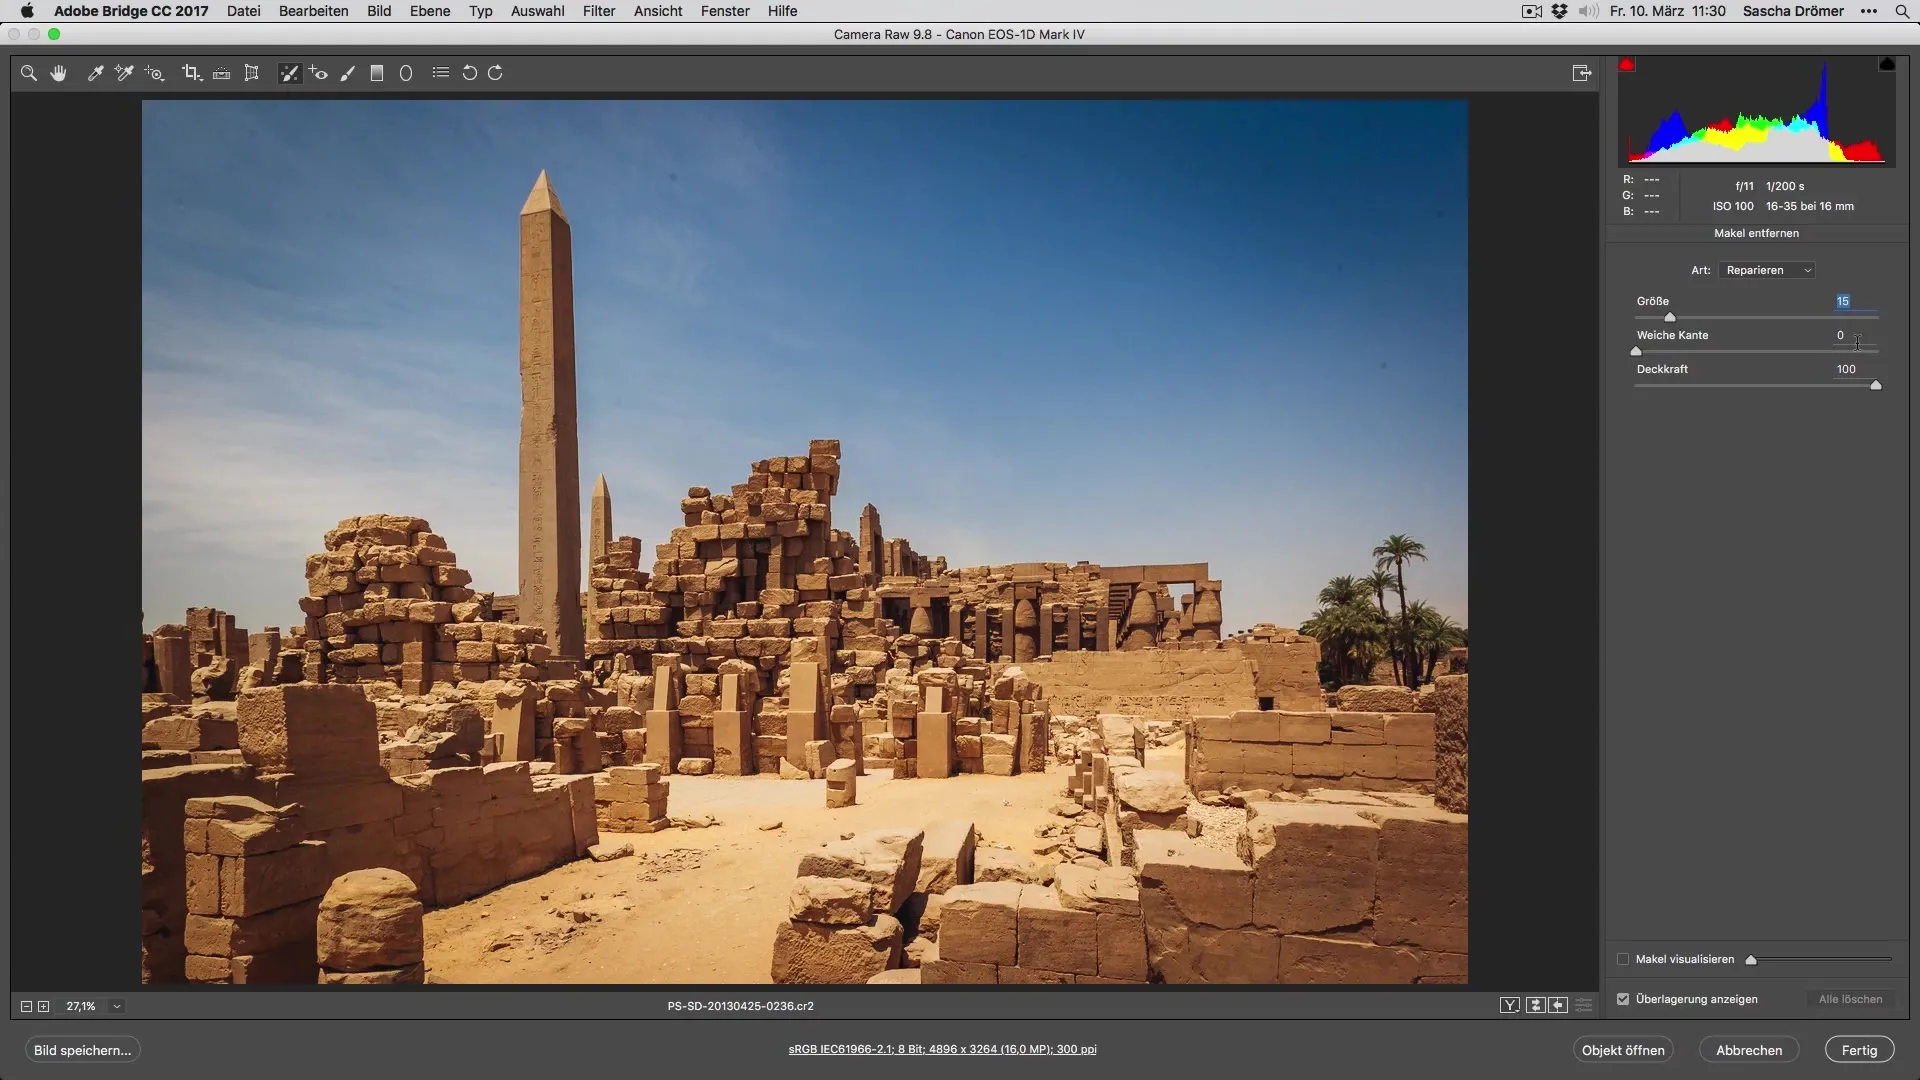Click the Bild speichern button

coord(83,1050)
